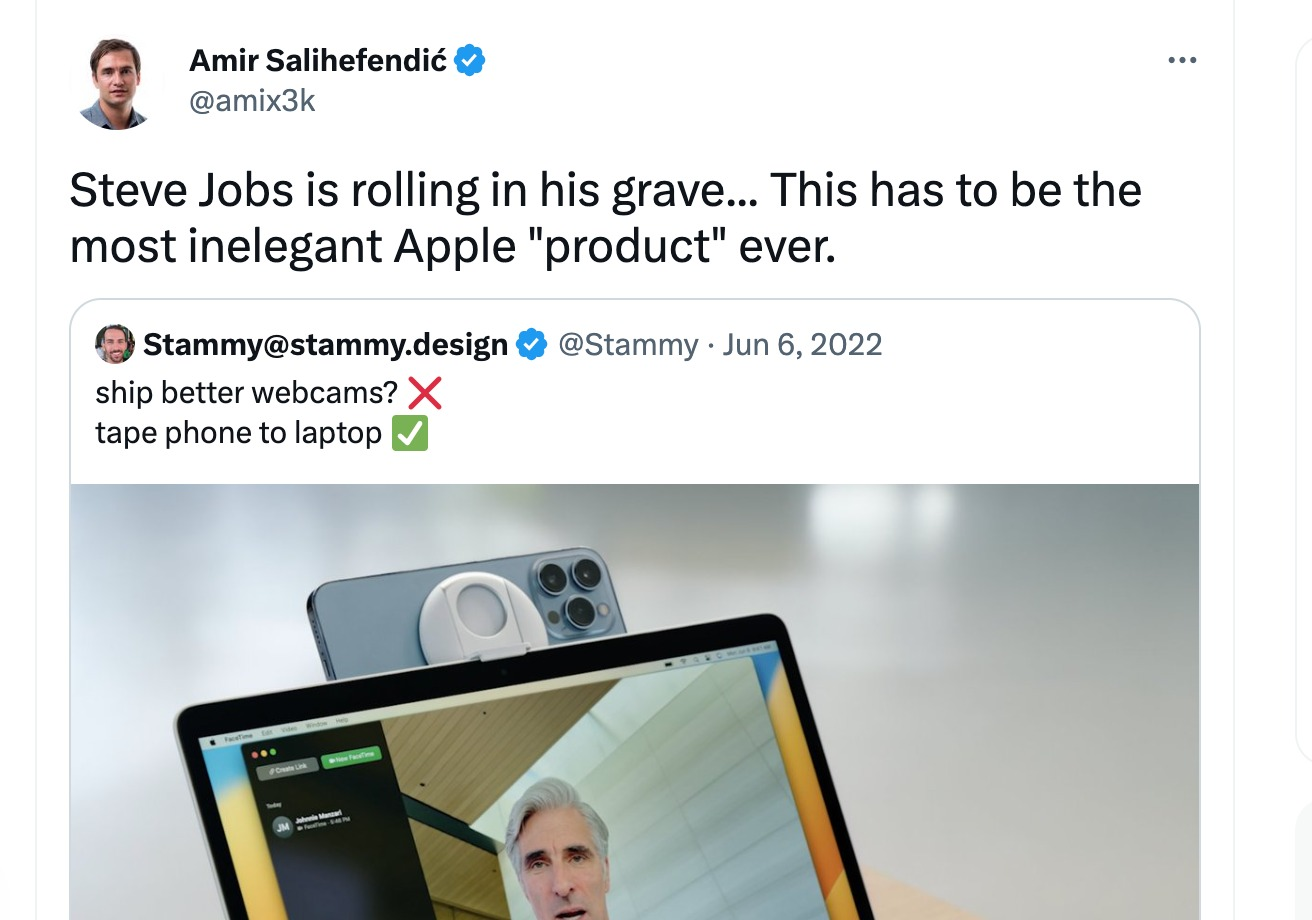Click the @Stammy handle in quoted tweet
The image size is (1312, 920).
[x=628, y=345]
